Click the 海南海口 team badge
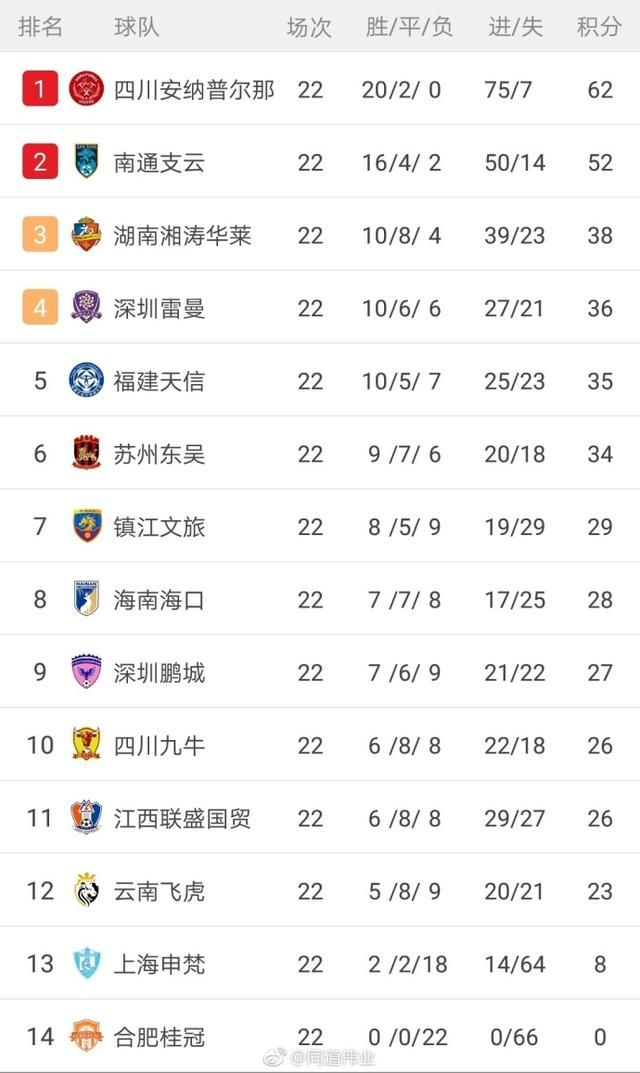Screen dimensions: 640x1073 coord(87,599)
